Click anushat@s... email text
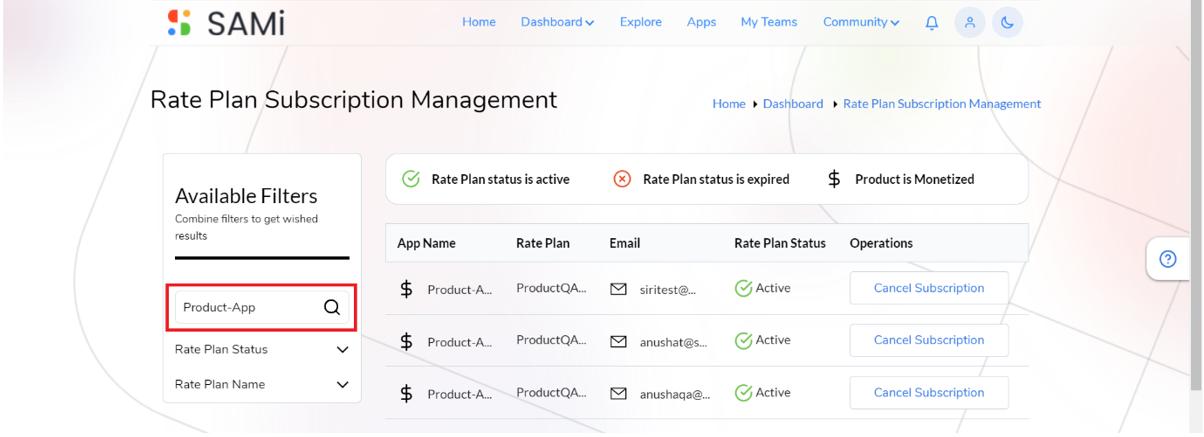The height and width of the screenshot is (437, 1204). click(674, 342)
